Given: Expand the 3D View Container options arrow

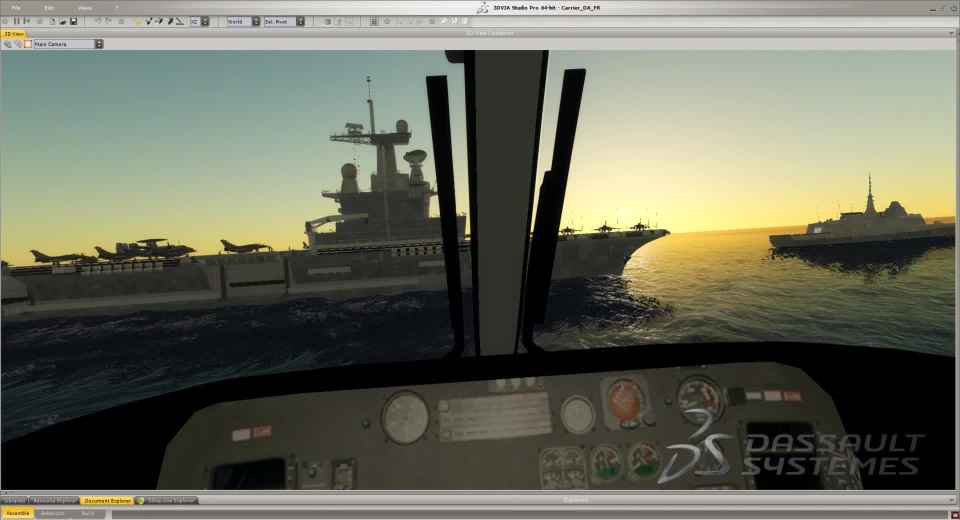Looking at the screenshot, I should pos(951,33).
